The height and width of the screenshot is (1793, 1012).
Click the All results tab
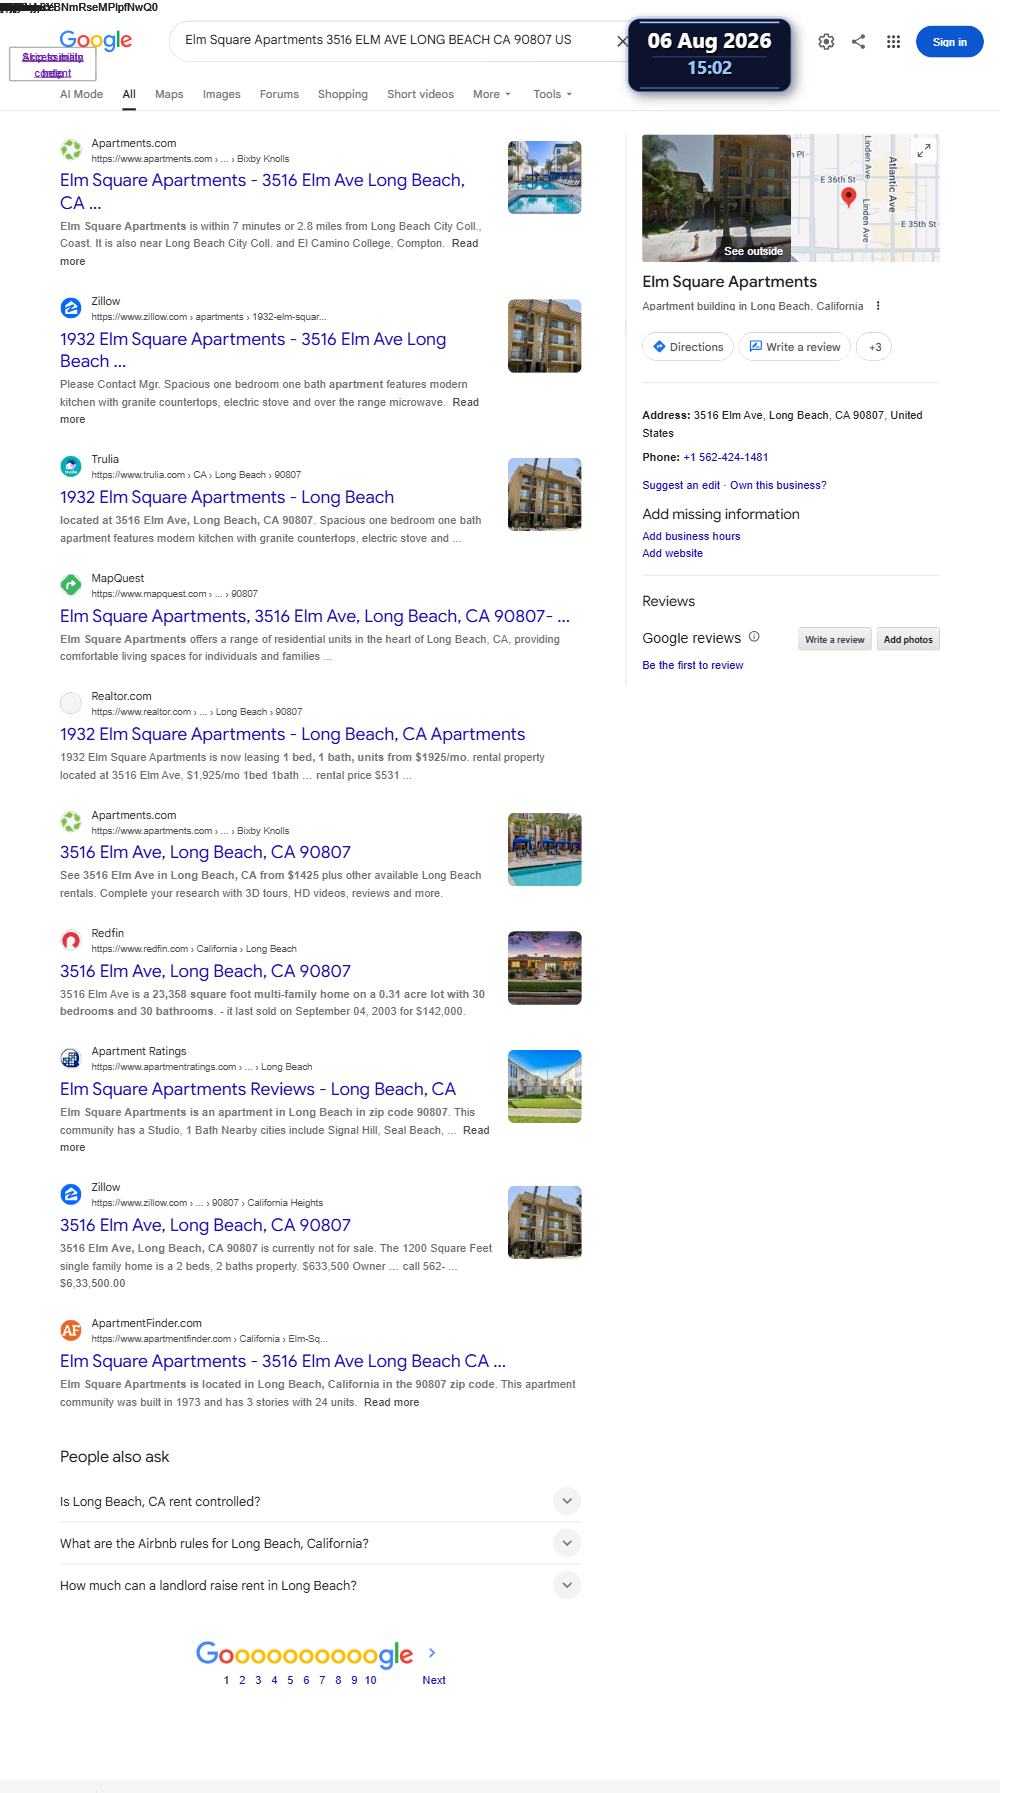click(x=129, y=94)
